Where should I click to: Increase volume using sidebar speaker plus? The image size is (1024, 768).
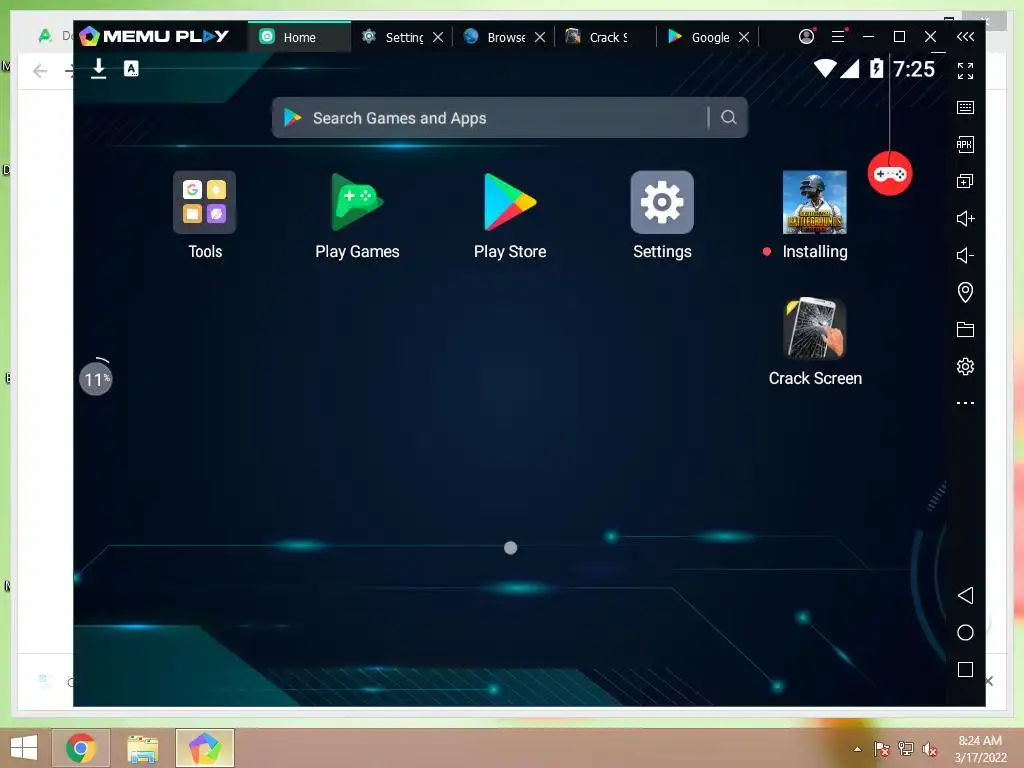(x=965, y=218)
